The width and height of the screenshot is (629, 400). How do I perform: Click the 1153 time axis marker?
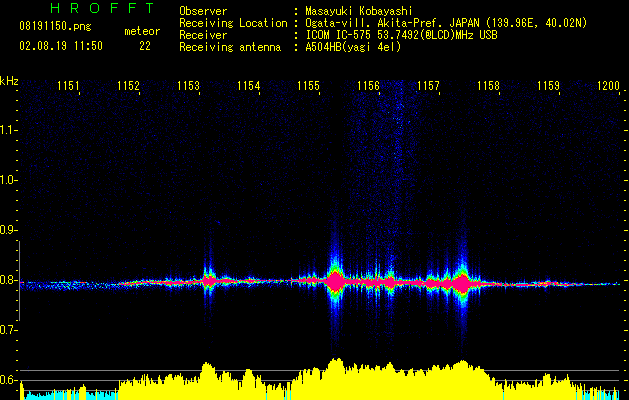point(188,85)
